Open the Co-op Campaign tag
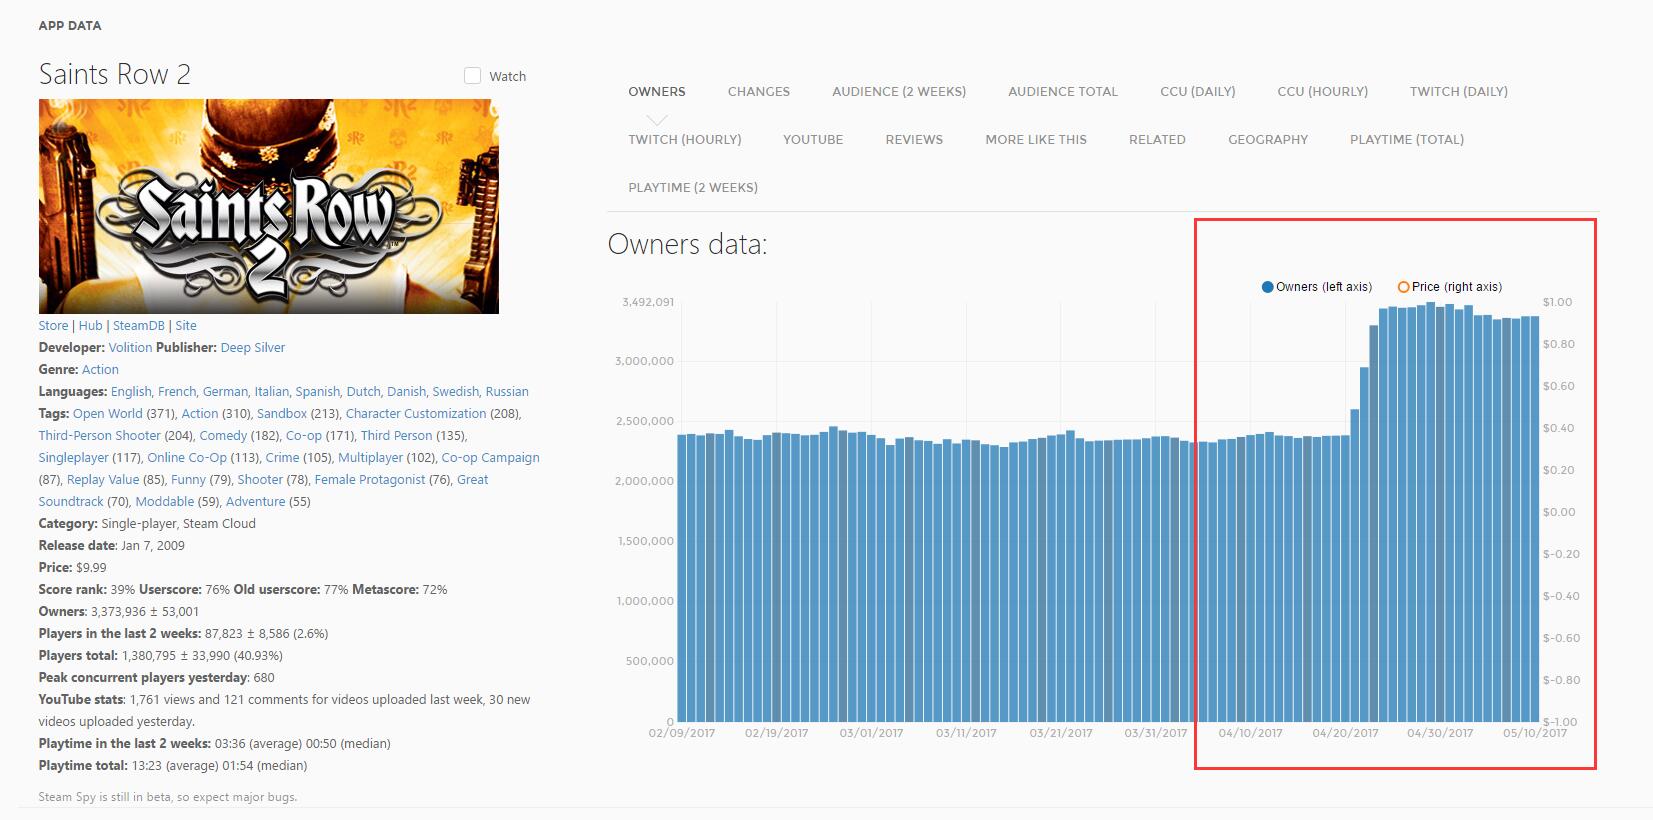This screenshot has height=820, width=1653. point(491,457)
